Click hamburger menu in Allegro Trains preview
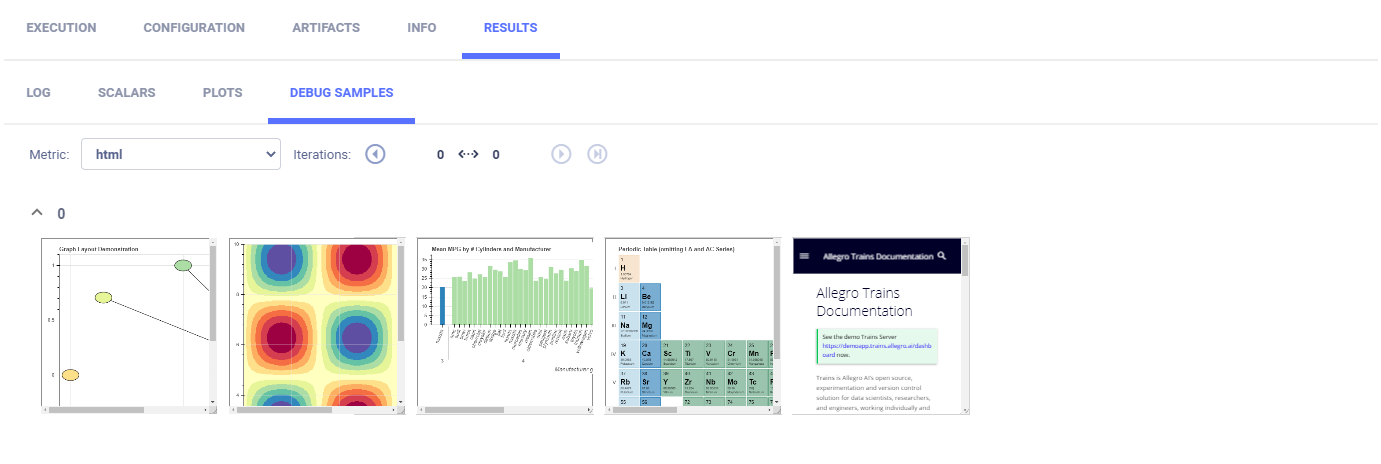Screen dimensions: 1381x464 (805, 257)
